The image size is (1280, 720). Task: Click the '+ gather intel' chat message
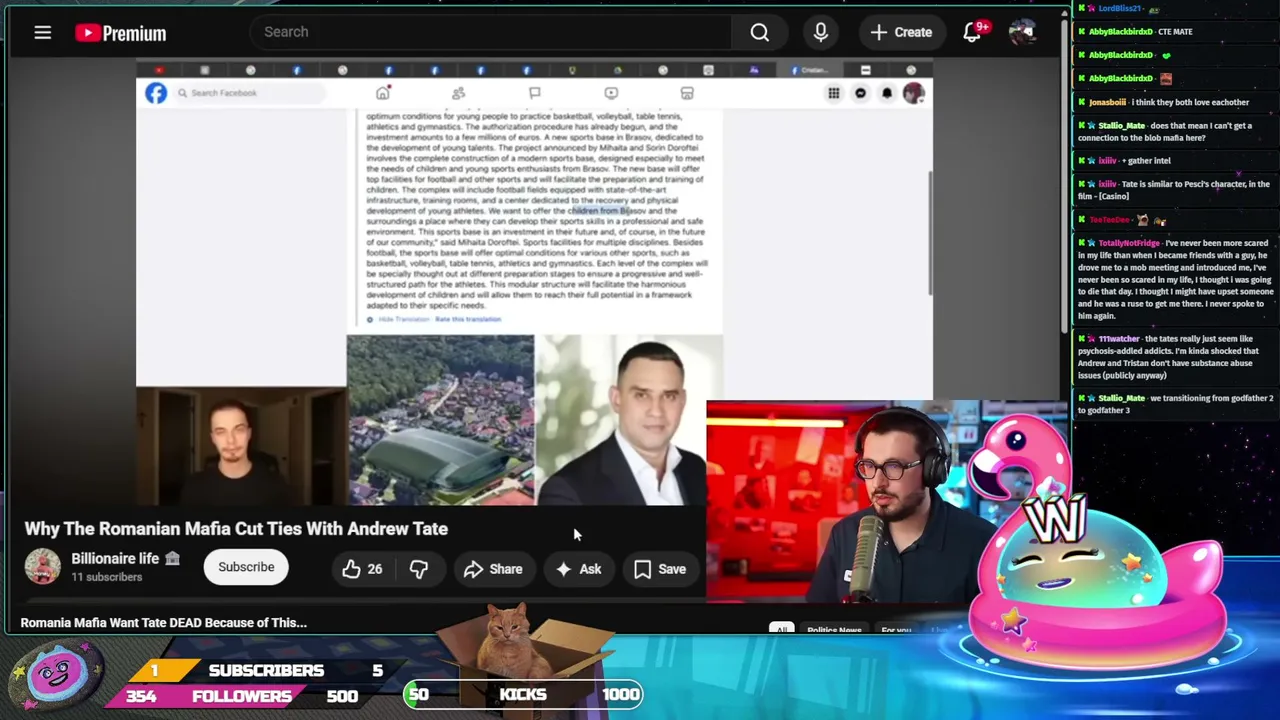coord(1146,160)
